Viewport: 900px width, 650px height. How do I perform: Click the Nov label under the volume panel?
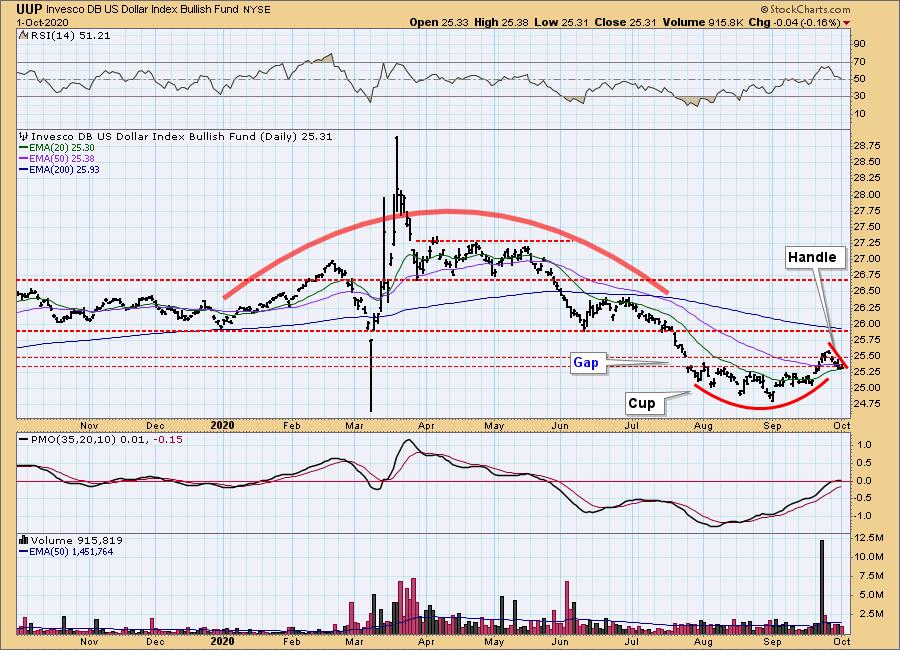tap(89, 642)
